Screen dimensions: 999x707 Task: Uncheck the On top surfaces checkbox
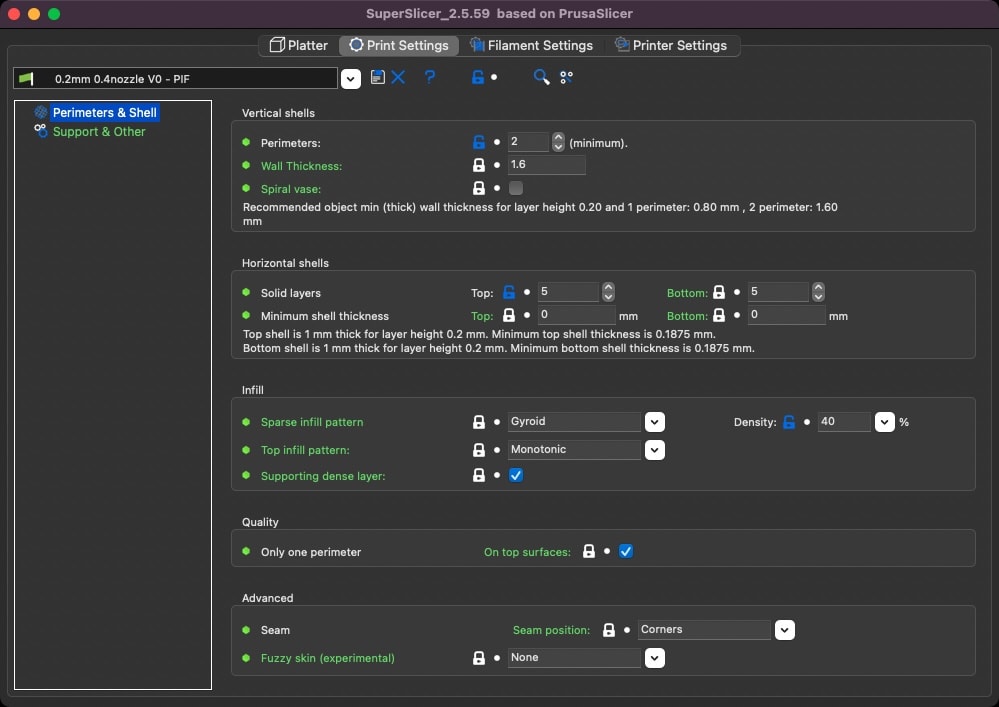(x=626, y=552)
